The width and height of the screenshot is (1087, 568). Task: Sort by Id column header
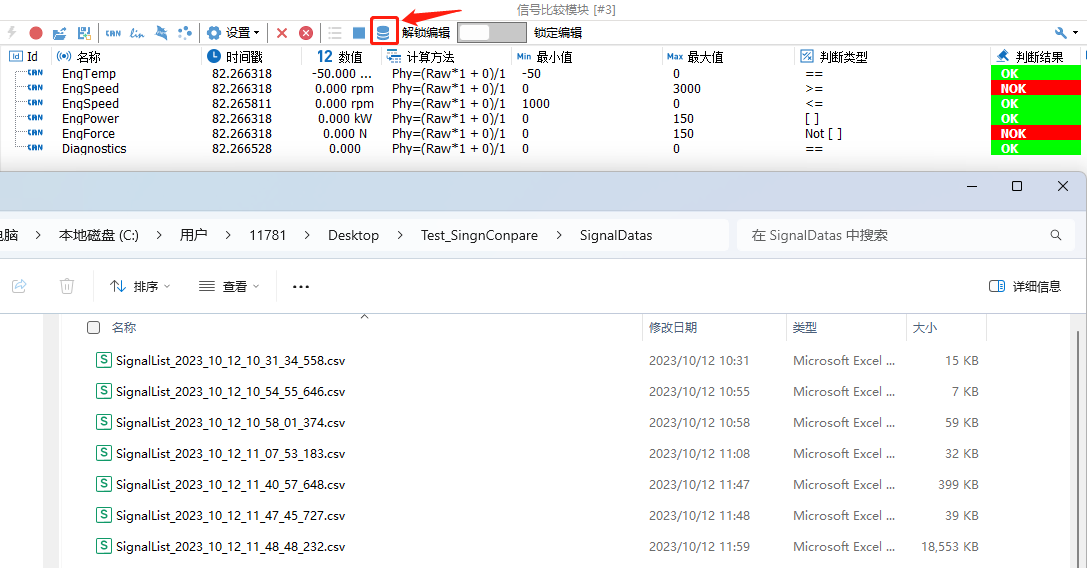click(x=24, y=57)
